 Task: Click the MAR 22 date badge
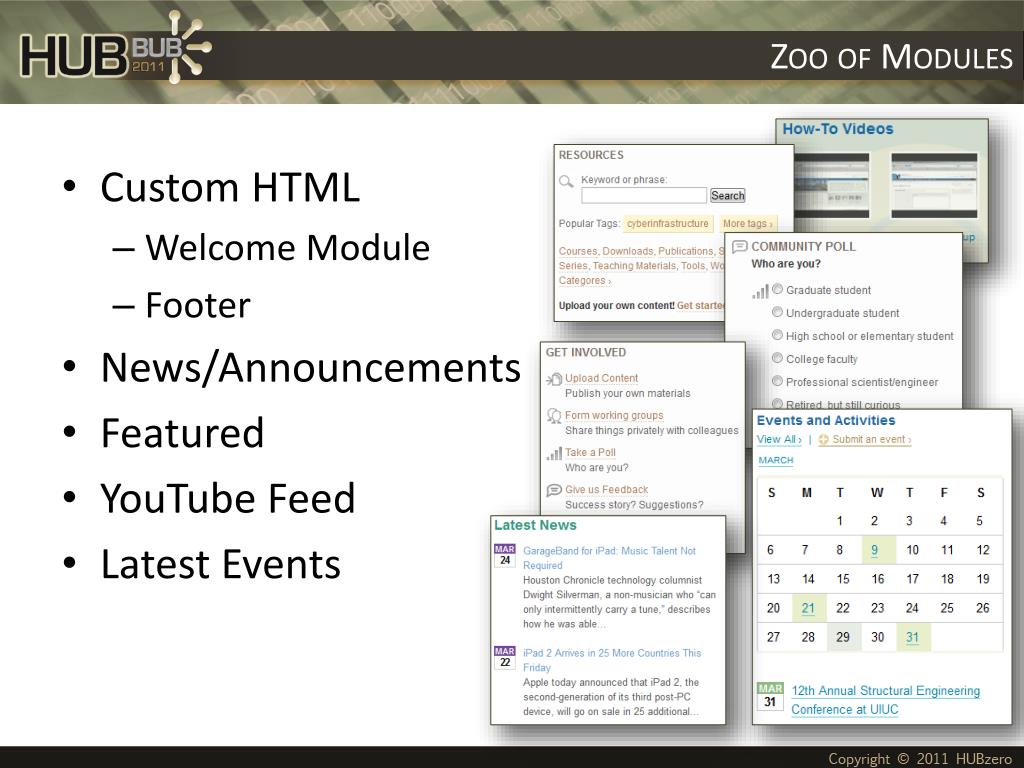point(505,657)
